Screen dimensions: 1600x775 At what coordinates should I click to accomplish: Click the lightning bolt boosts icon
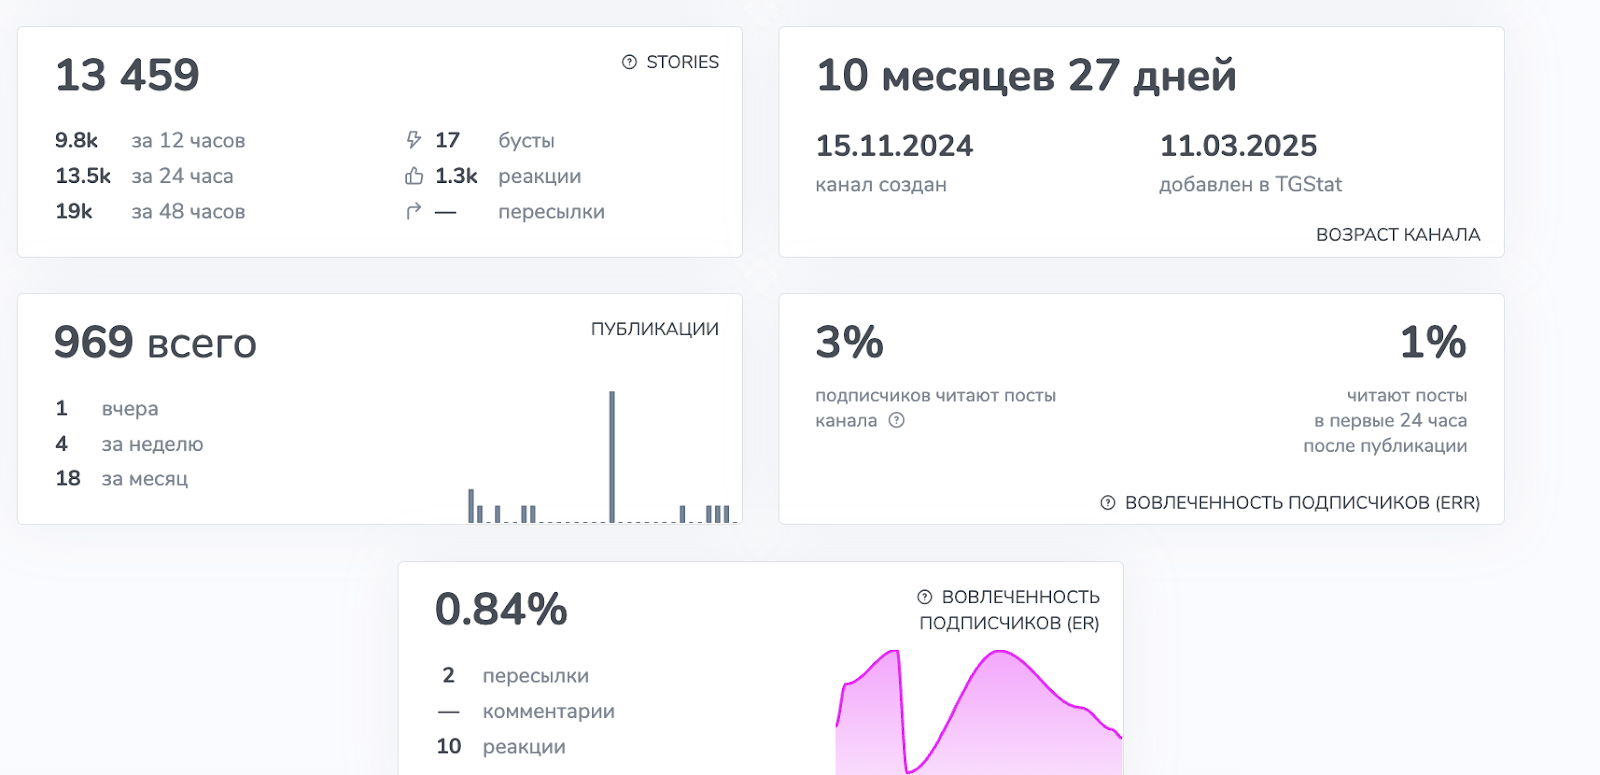(x=414, y=140)
